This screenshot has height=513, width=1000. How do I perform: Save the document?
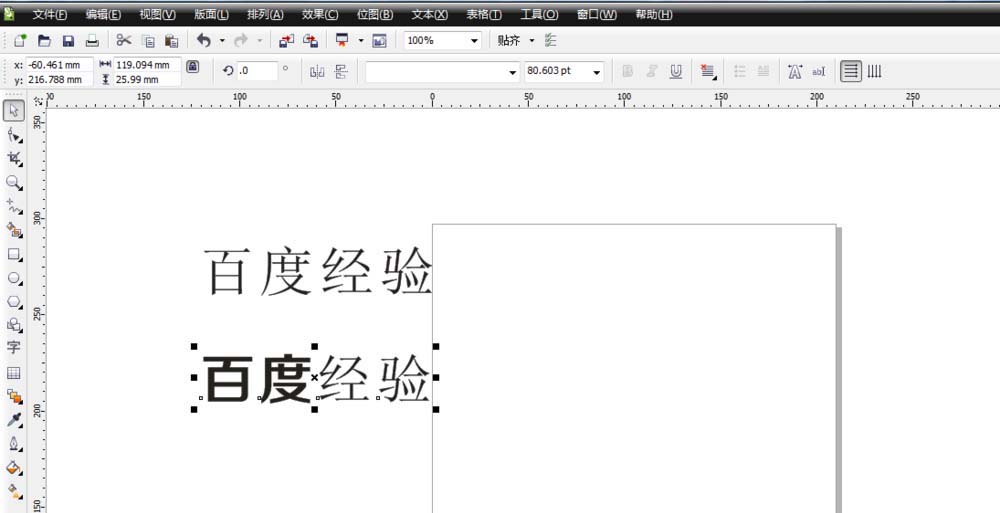(x=68, y=41)
